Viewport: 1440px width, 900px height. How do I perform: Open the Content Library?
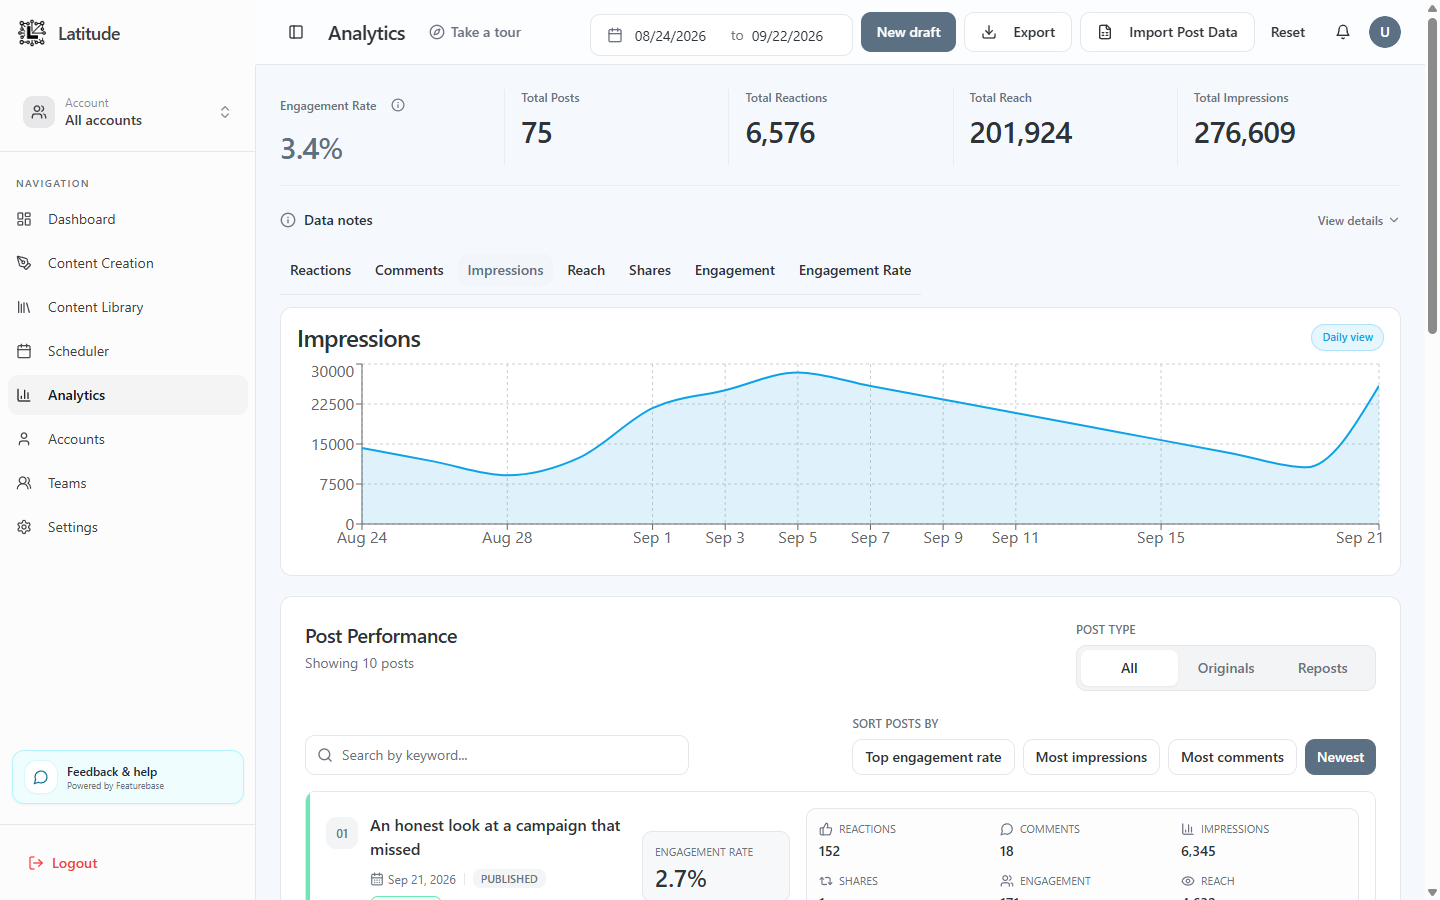128,307
